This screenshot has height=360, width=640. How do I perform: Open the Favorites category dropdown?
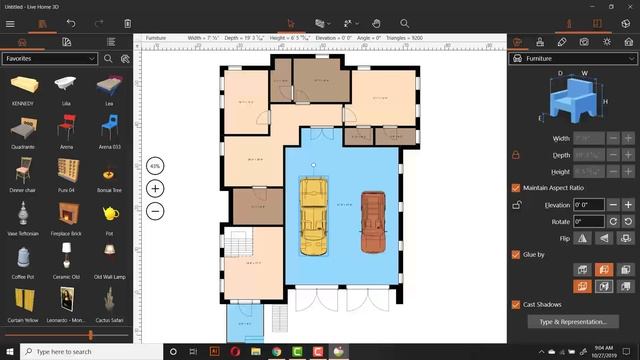(x=50, y=59)
